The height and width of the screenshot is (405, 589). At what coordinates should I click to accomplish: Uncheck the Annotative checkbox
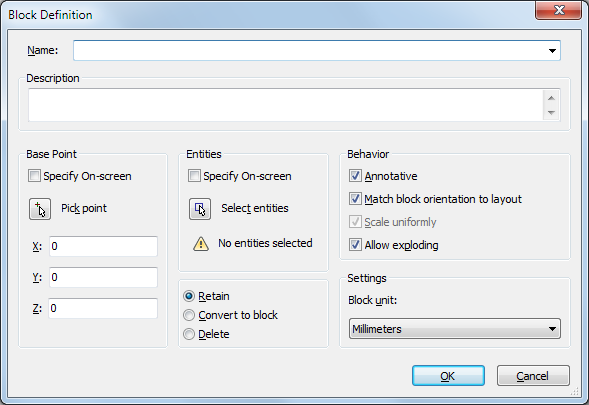pos(355,176)
